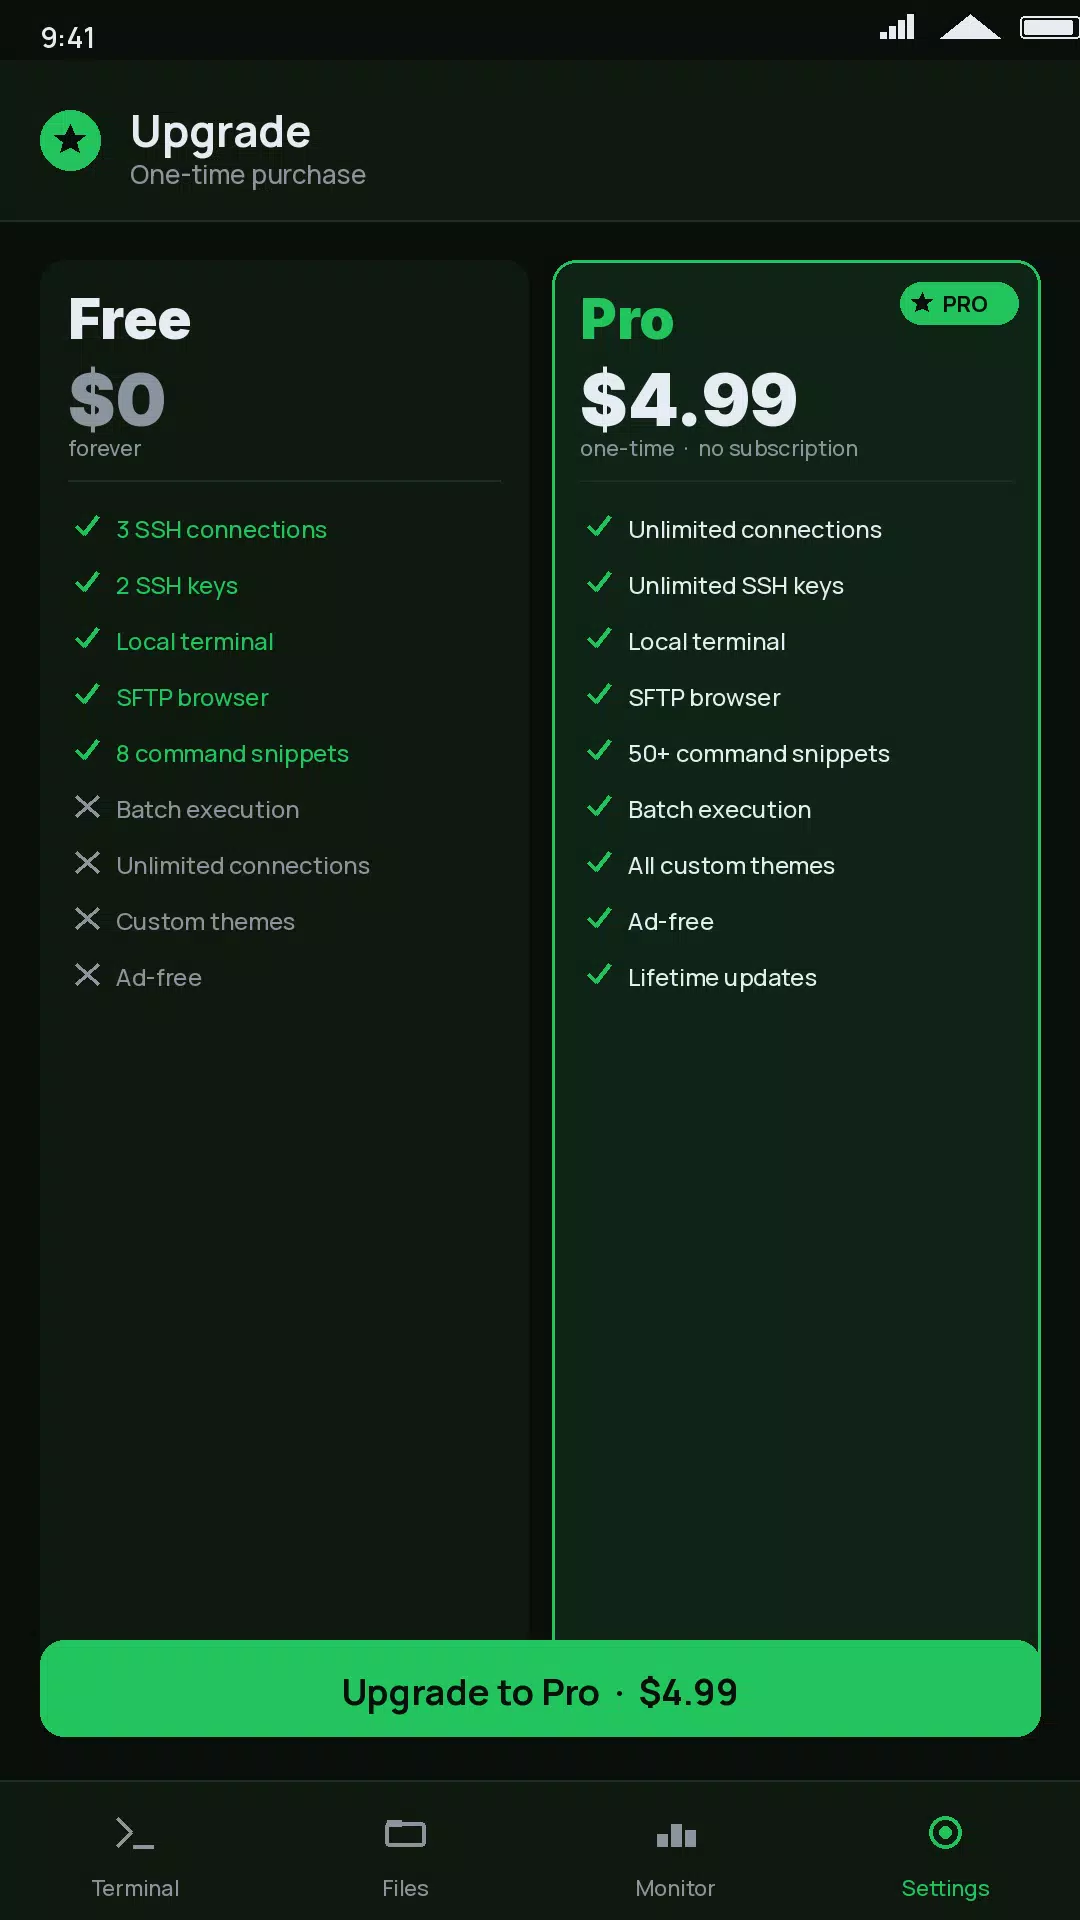This screenshot has width=1080, height=1920.
Task: Click the X icon next to Custom themes
Action: [88, 919]
